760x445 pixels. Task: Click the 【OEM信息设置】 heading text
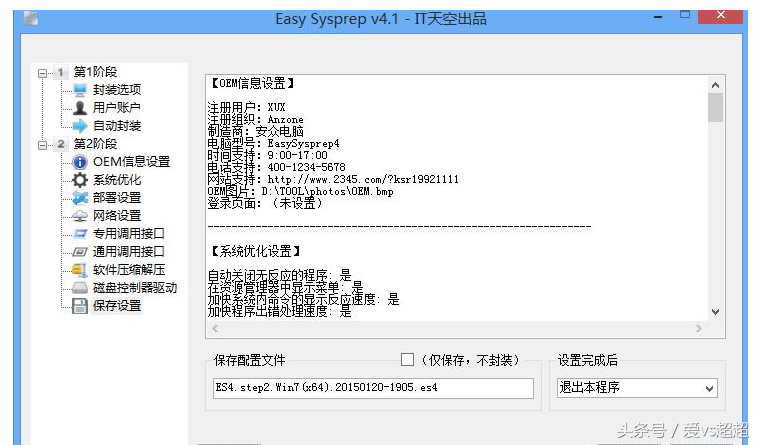pyautogui.click(x=252, y=83)
